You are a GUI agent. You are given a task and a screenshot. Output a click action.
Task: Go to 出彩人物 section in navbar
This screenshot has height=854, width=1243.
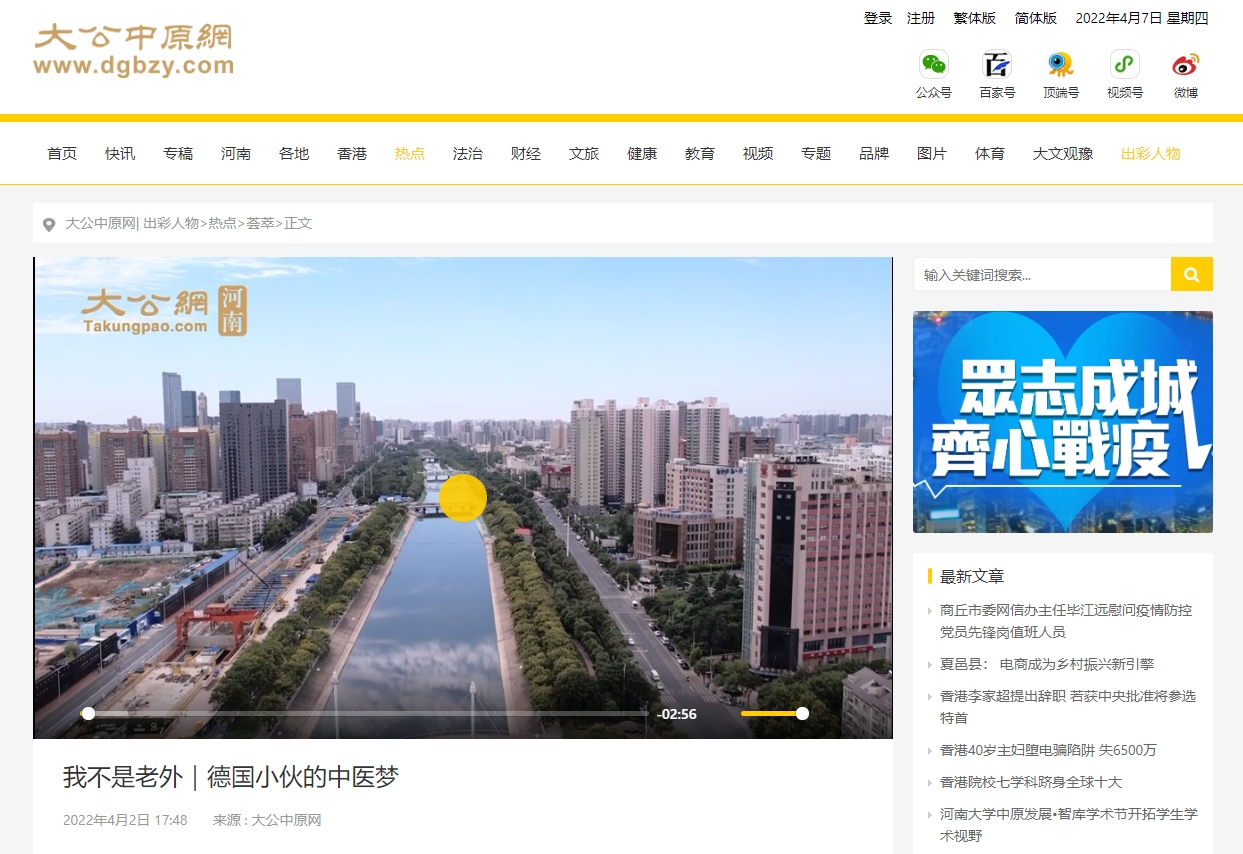[x=1150, y=154]
